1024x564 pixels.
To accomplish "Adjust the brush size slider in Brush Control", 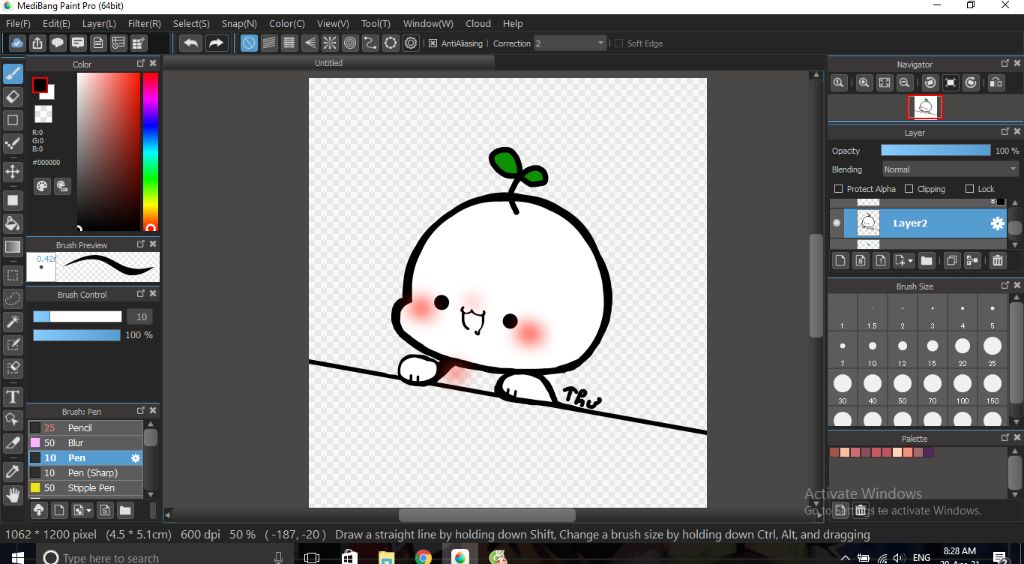I will pyautogui.click(x=77, y=317).
